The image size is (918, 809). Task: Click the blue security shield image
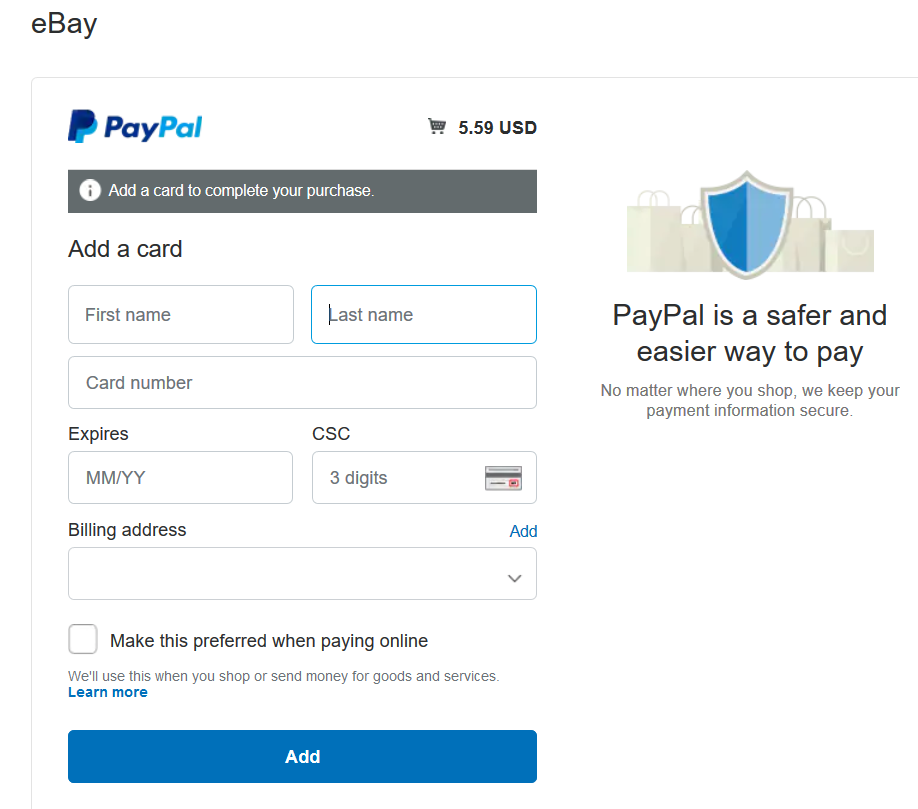click(x=747, y=224)
